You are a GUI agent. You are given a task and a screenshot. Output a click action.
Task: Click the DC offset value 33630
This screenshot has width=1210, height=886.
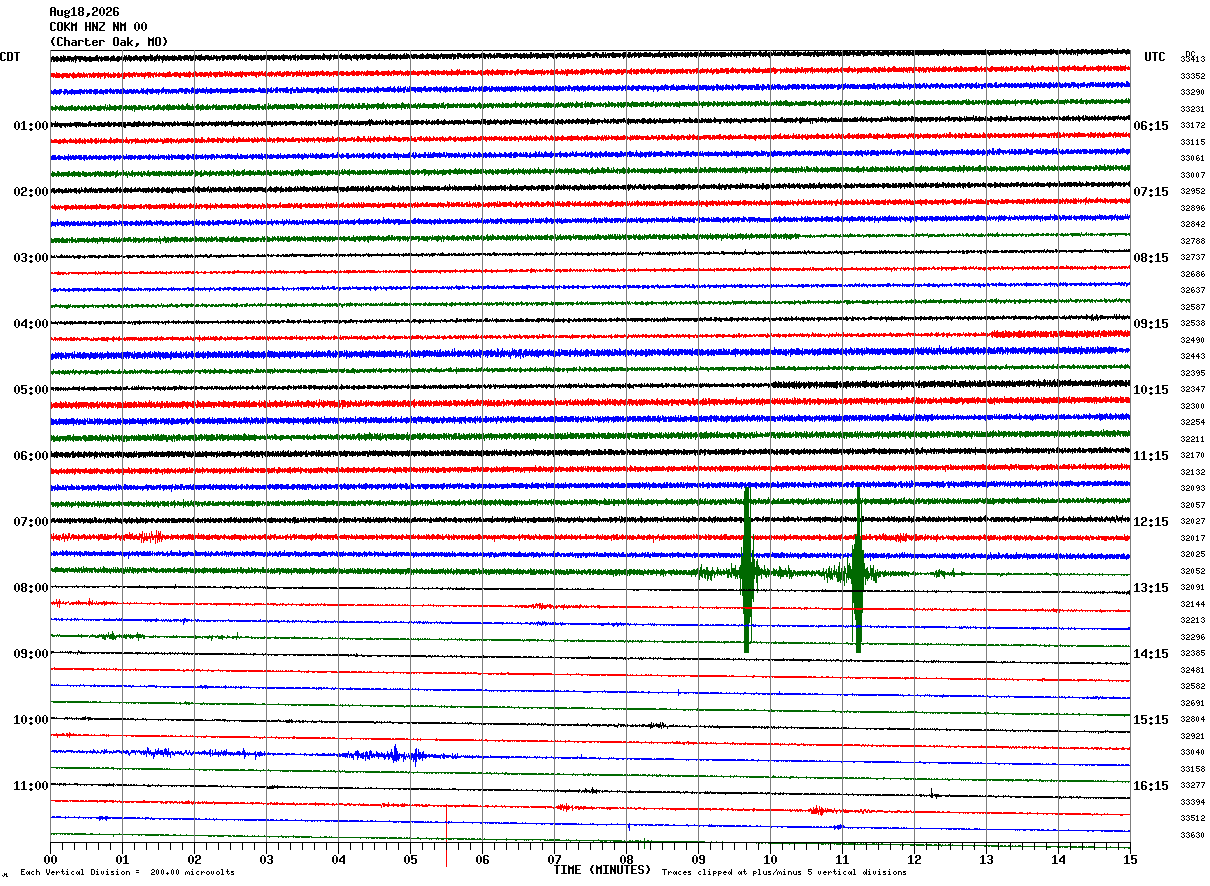(x=1192, y=835)
